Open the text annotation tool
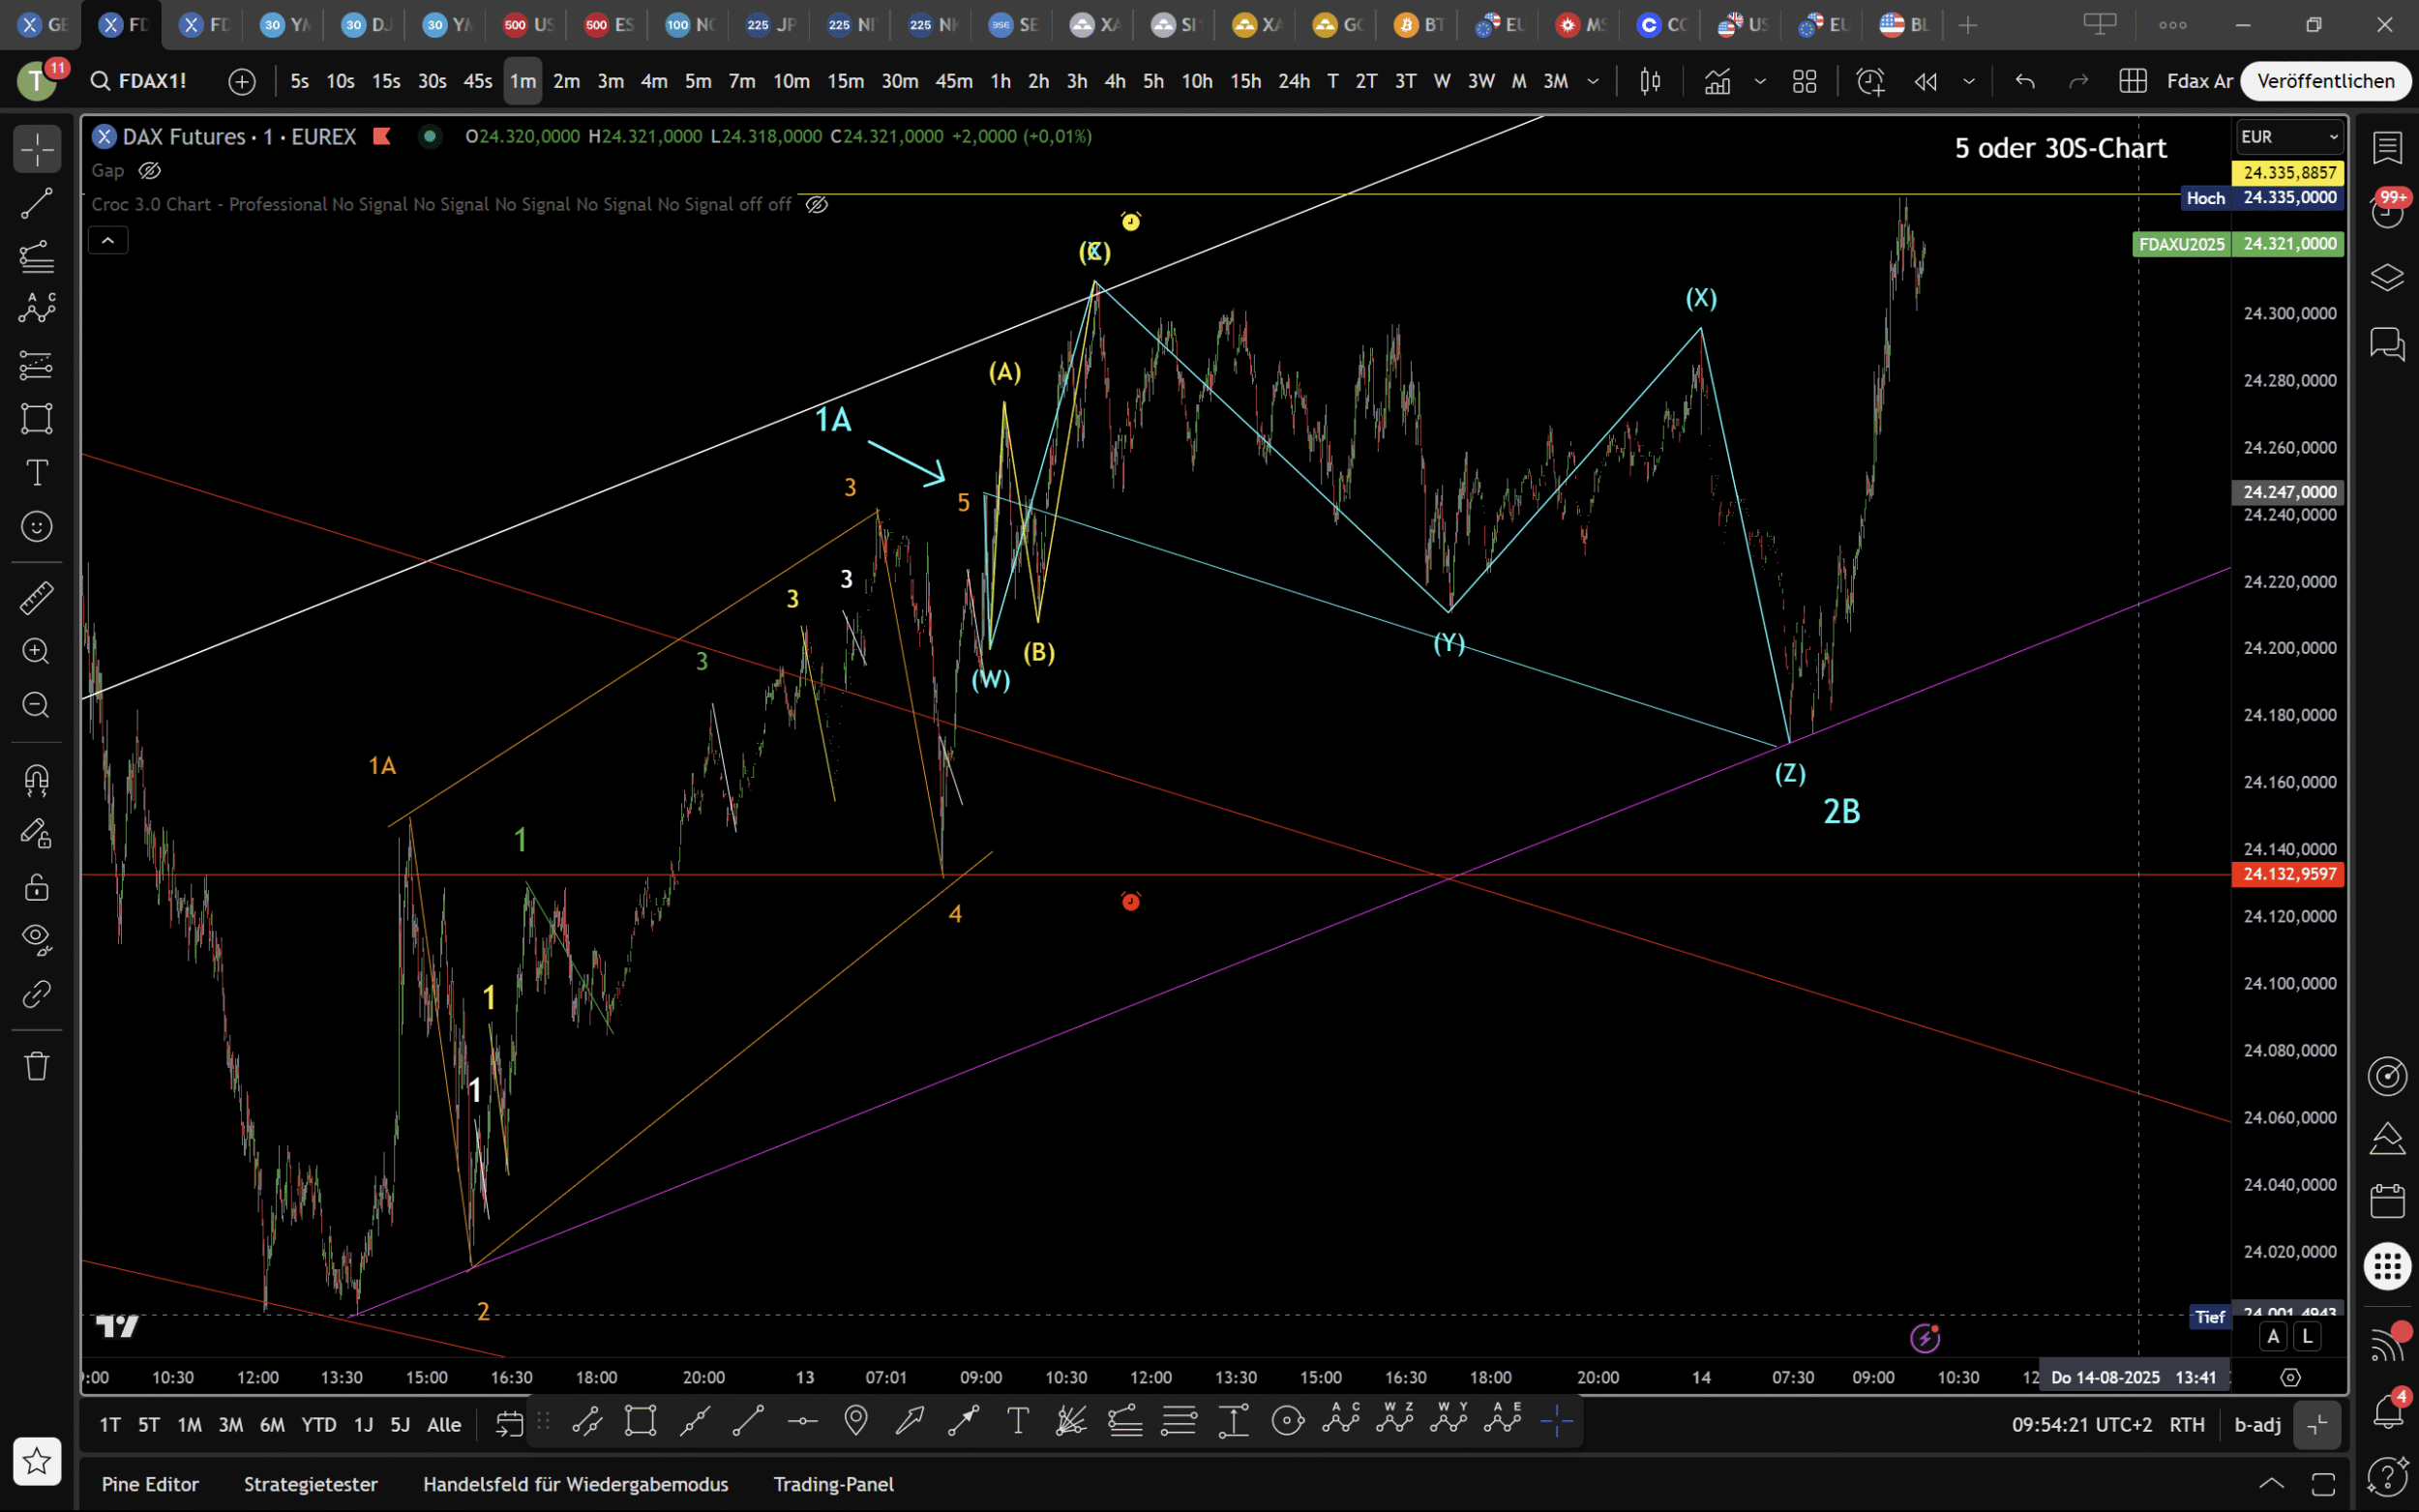The height and width of the screenshot is (1512, 2419). point(37,473)
